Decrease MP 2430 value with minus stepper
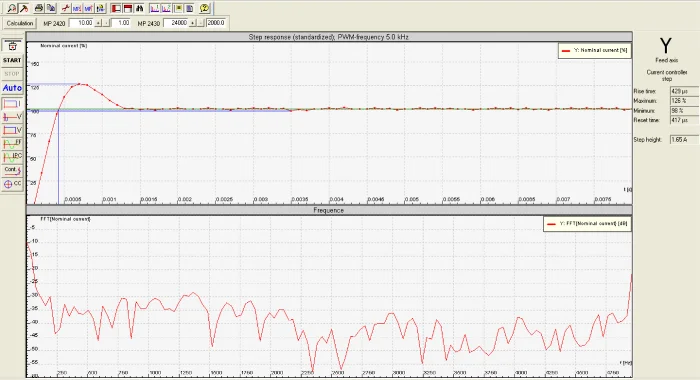 tap(201, 23)
